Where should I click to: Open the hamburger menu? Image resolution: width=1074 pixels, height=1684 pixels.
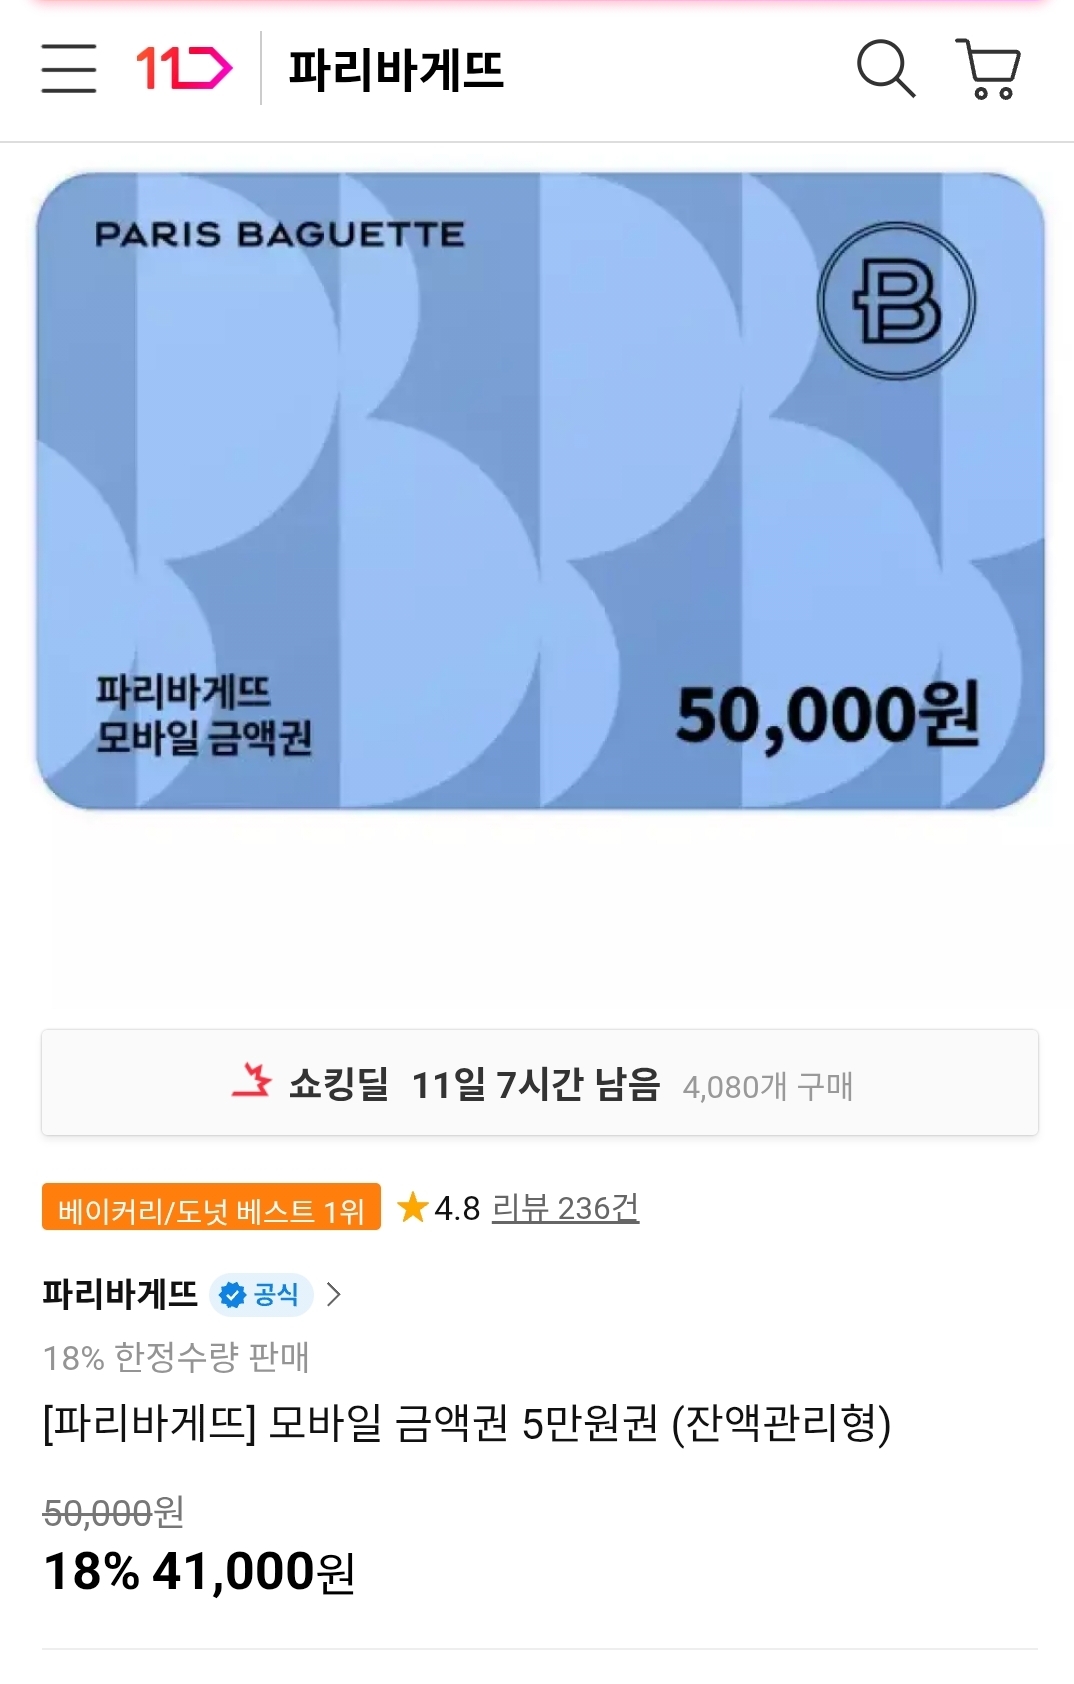click(69, 69)
